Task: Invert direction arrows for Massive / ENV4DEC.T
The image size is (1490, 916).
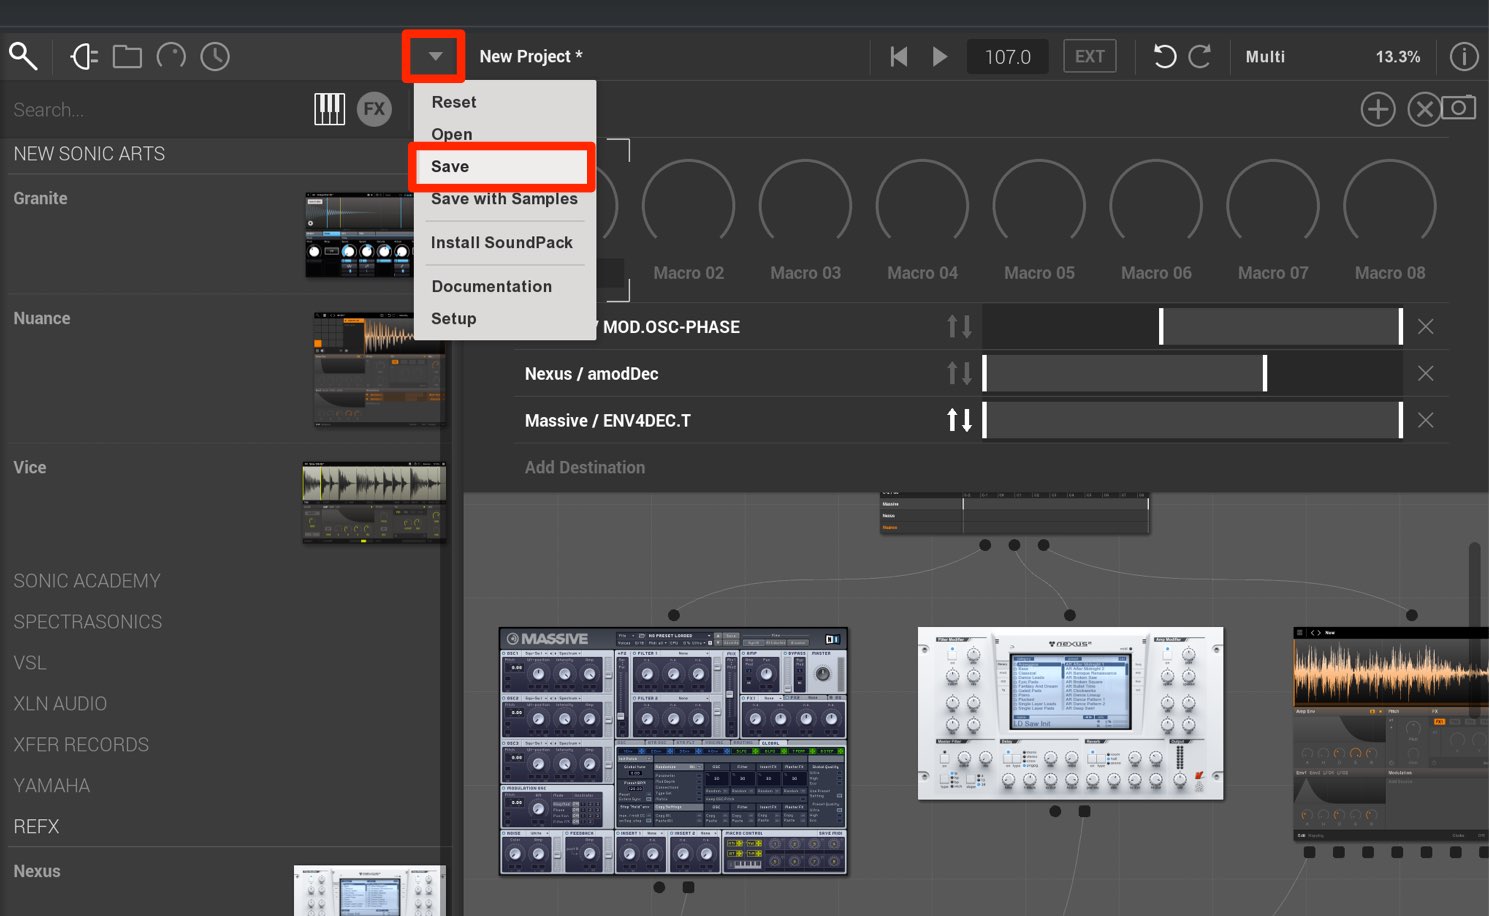Action: click(959, 420)
